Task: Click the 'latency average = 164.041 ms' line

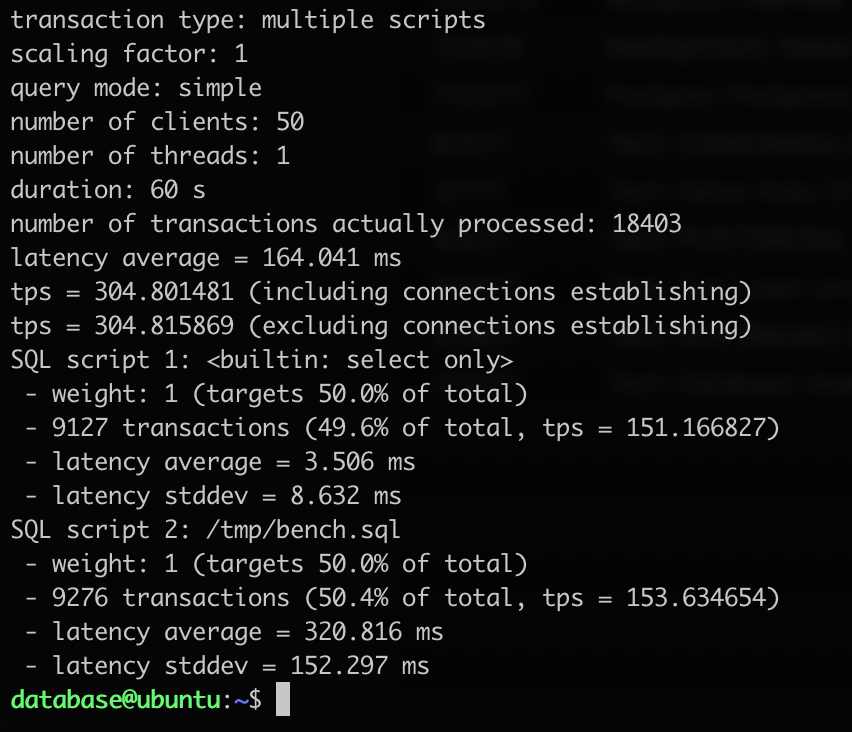Action: [206, 258]
